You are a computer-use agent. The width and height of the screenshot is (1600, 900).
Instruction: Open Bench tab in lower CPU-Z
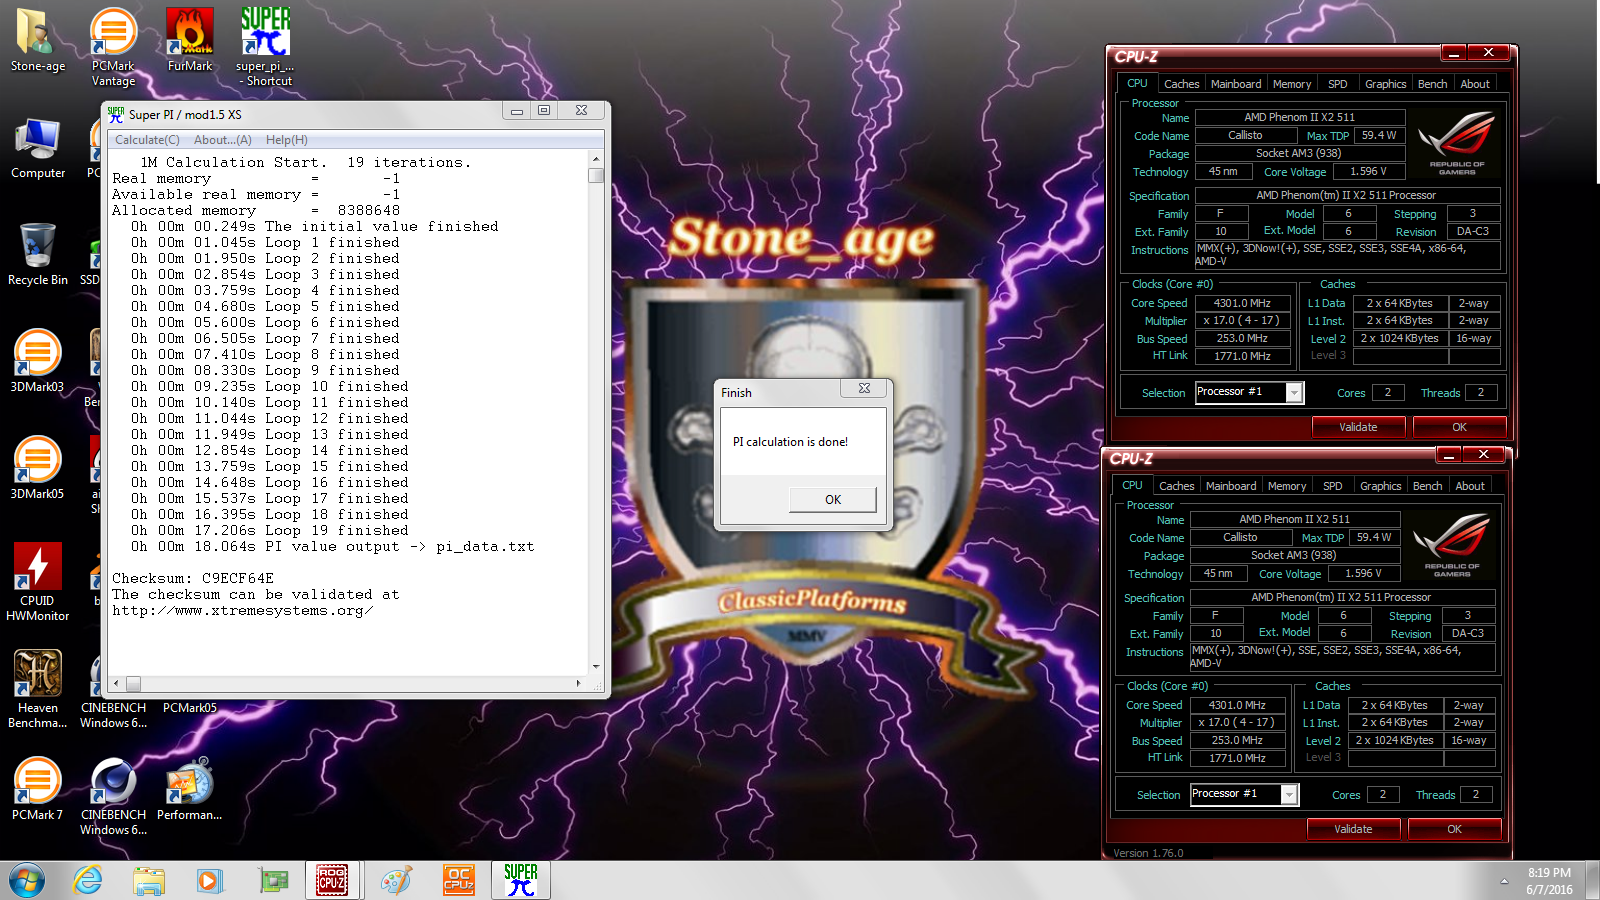coord(1427,486)
